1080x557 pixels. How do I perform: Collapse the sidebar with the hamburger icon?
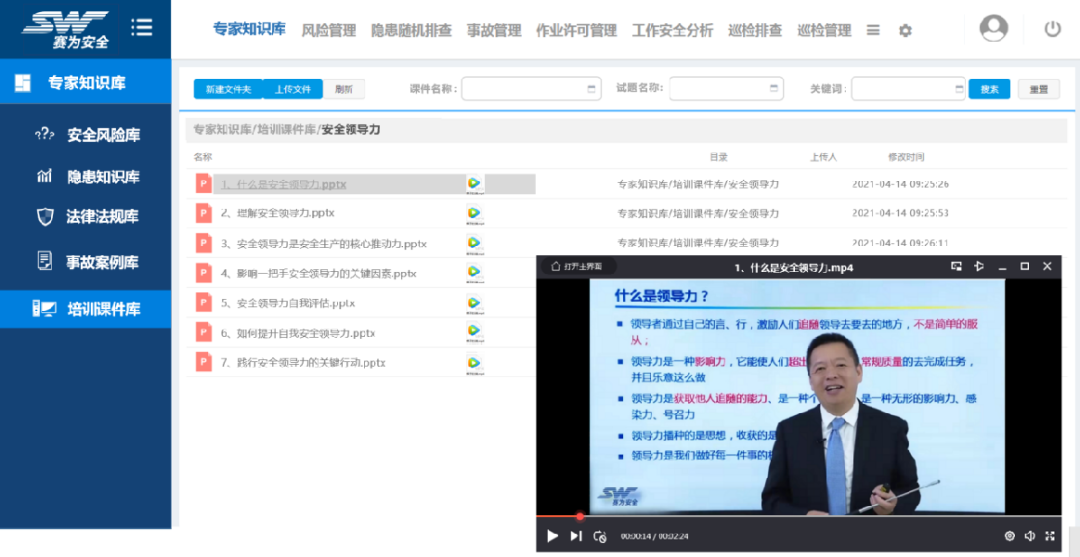coord(142,27)
